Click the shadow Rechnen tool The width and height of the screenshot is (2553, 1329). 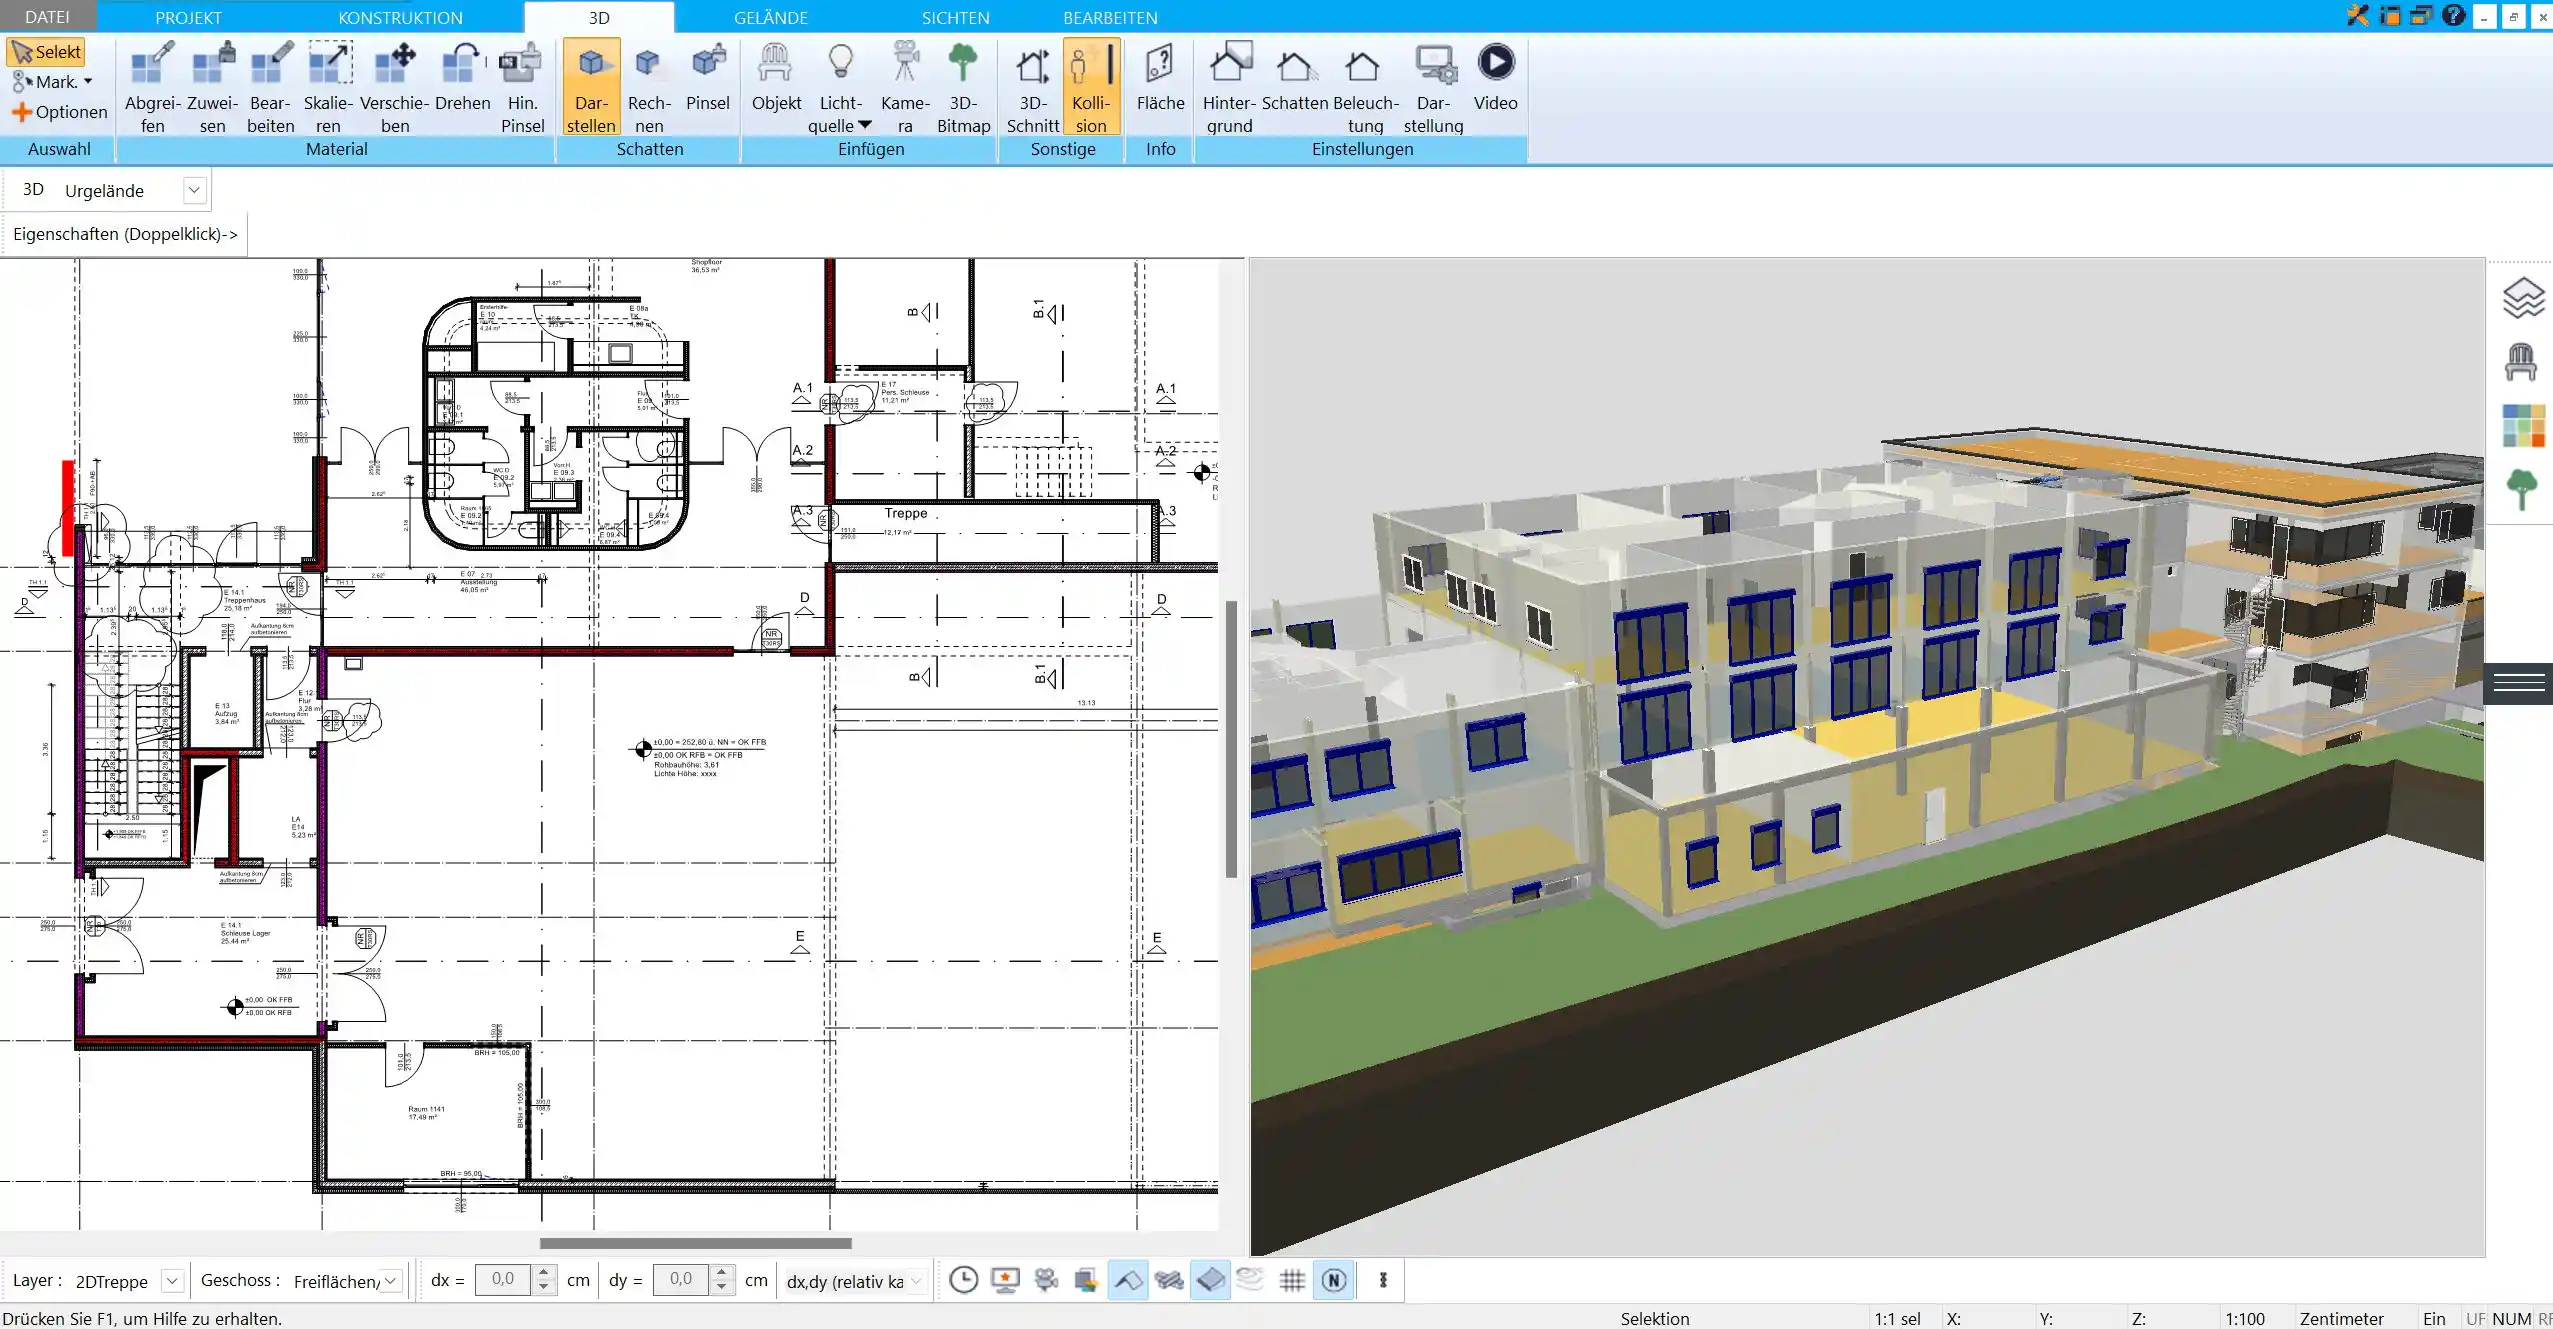[x=649, y=87]
